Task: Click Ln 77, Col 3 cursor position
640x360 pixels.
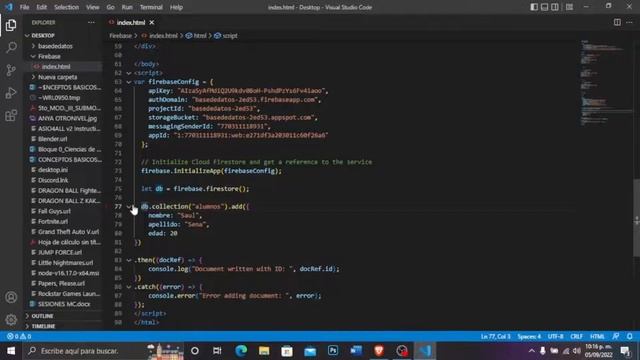Action: [x=496, y=336]
